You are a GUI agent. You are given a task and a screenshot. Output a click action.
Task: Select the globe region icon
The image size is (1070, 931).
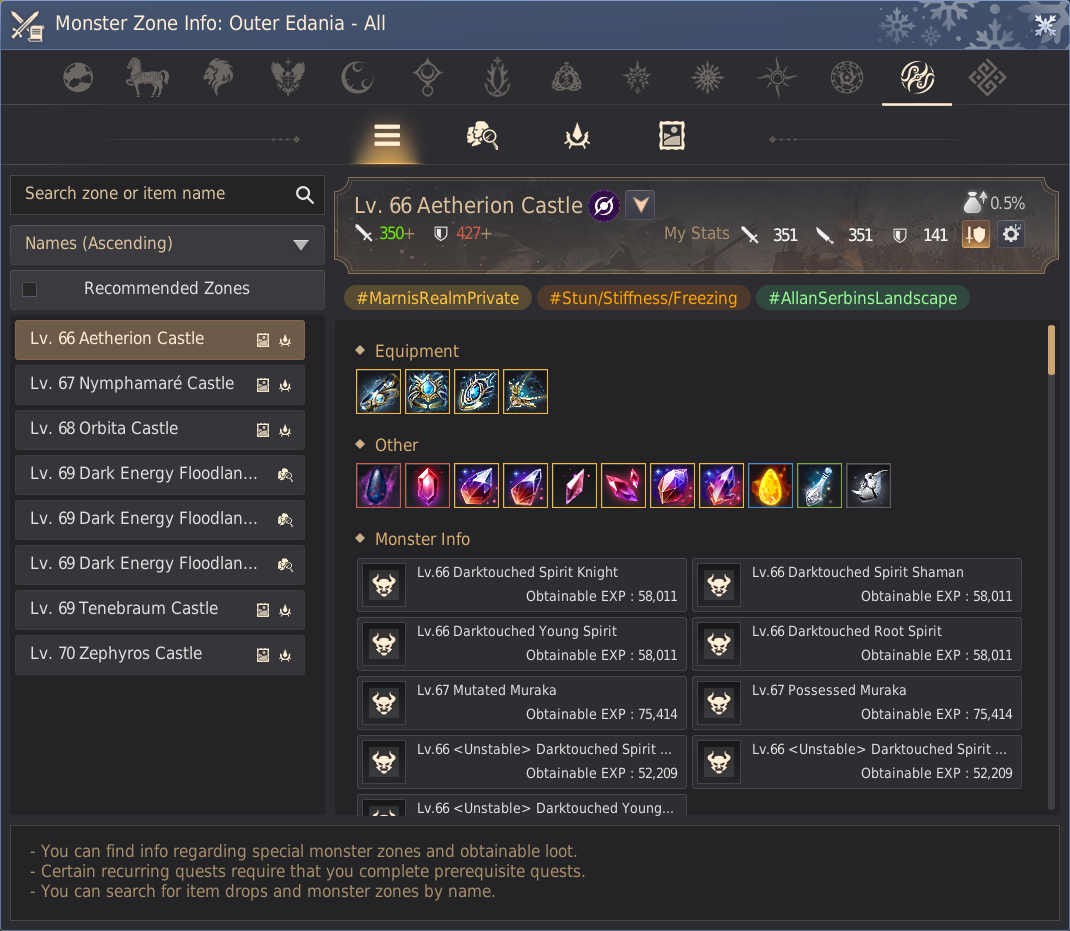(78, 77)
